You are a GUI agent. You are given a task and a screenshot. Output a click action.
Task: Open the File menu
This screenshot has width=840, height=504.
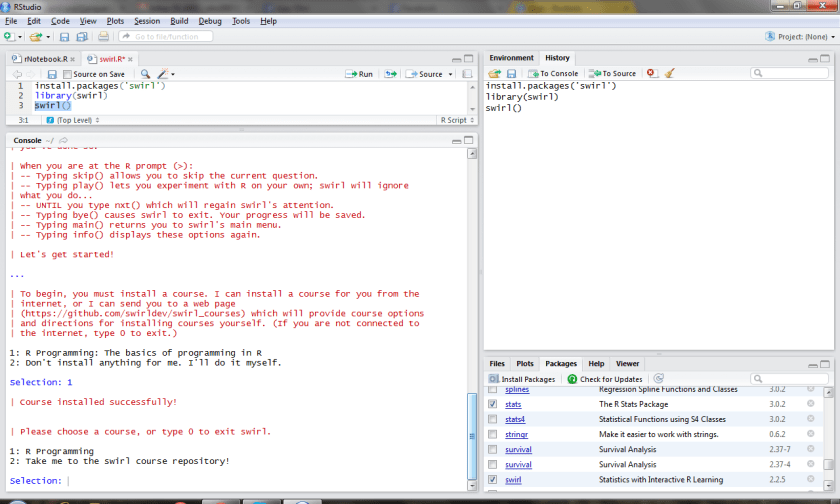point(11,21)
